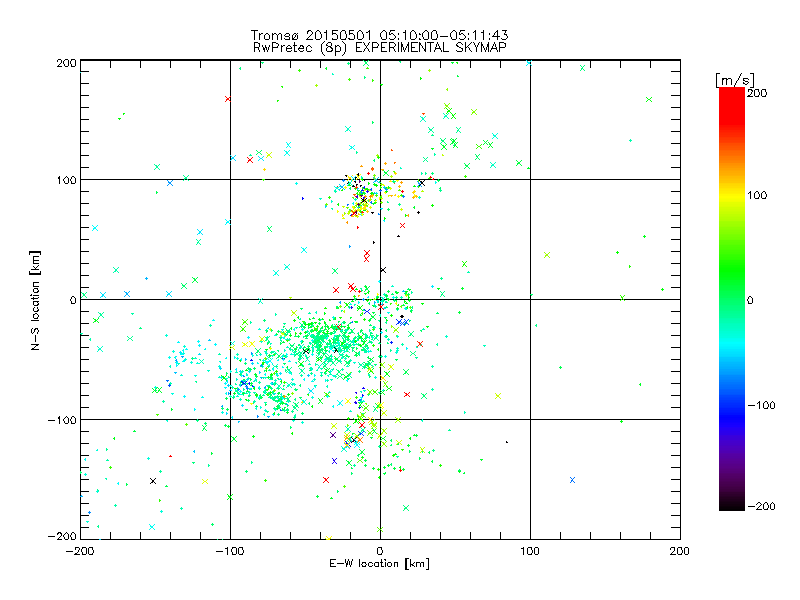Click colorbar tick label '-200'
The image size is (800, 600).
pos(761,506)
